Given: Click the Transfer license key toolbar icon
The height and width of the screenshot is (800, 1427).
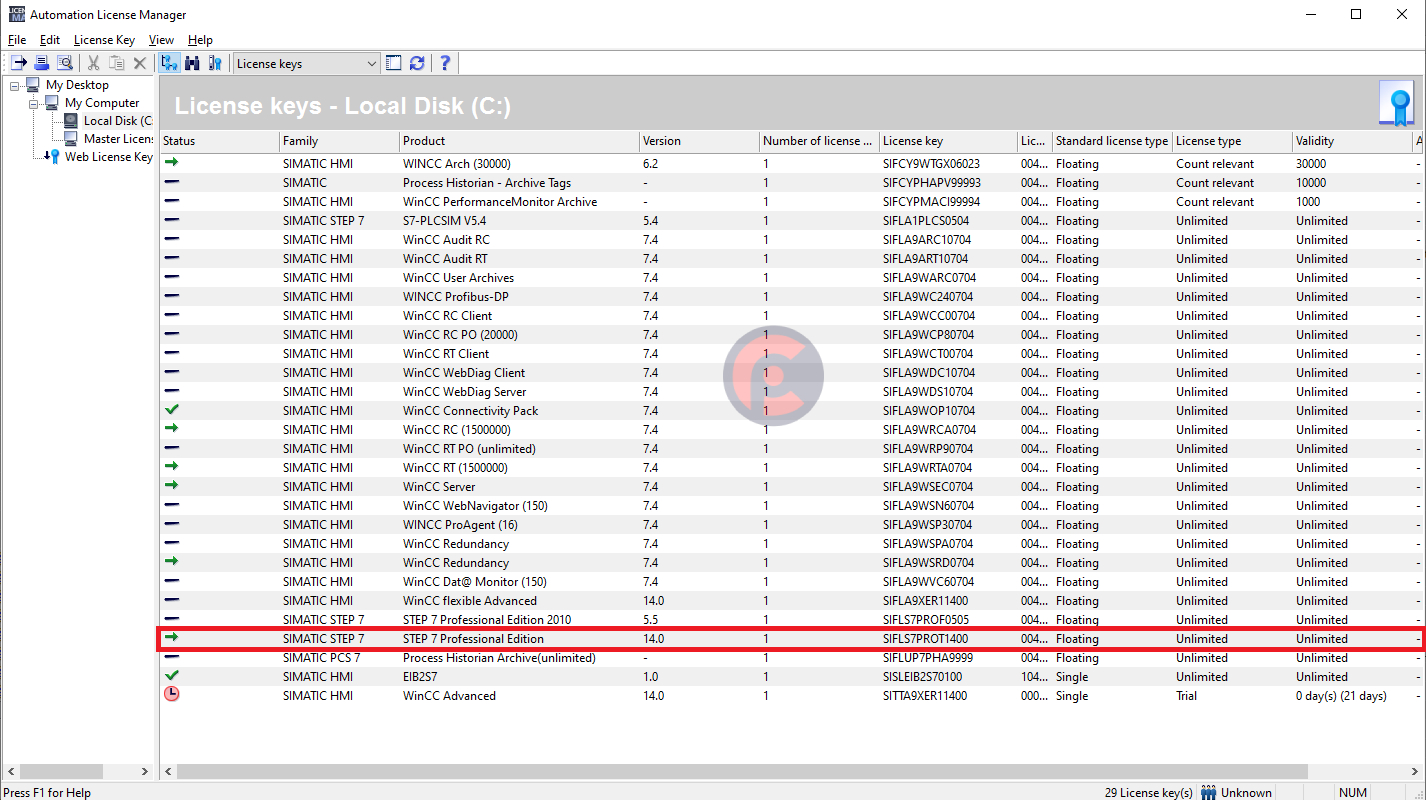Looking at the screenshot, I should click(x=18, y=63).
